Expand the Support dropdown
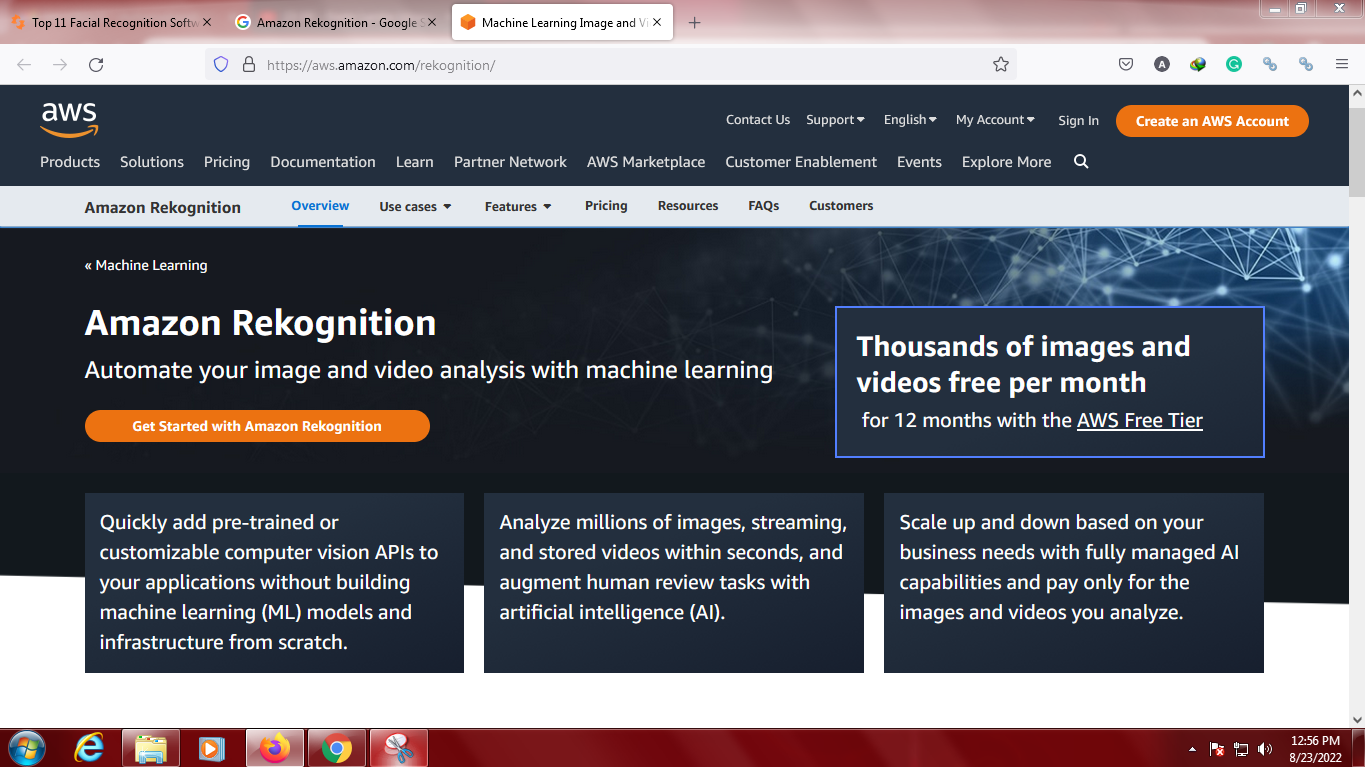1365x767 pixels. (x=836, y=120)
